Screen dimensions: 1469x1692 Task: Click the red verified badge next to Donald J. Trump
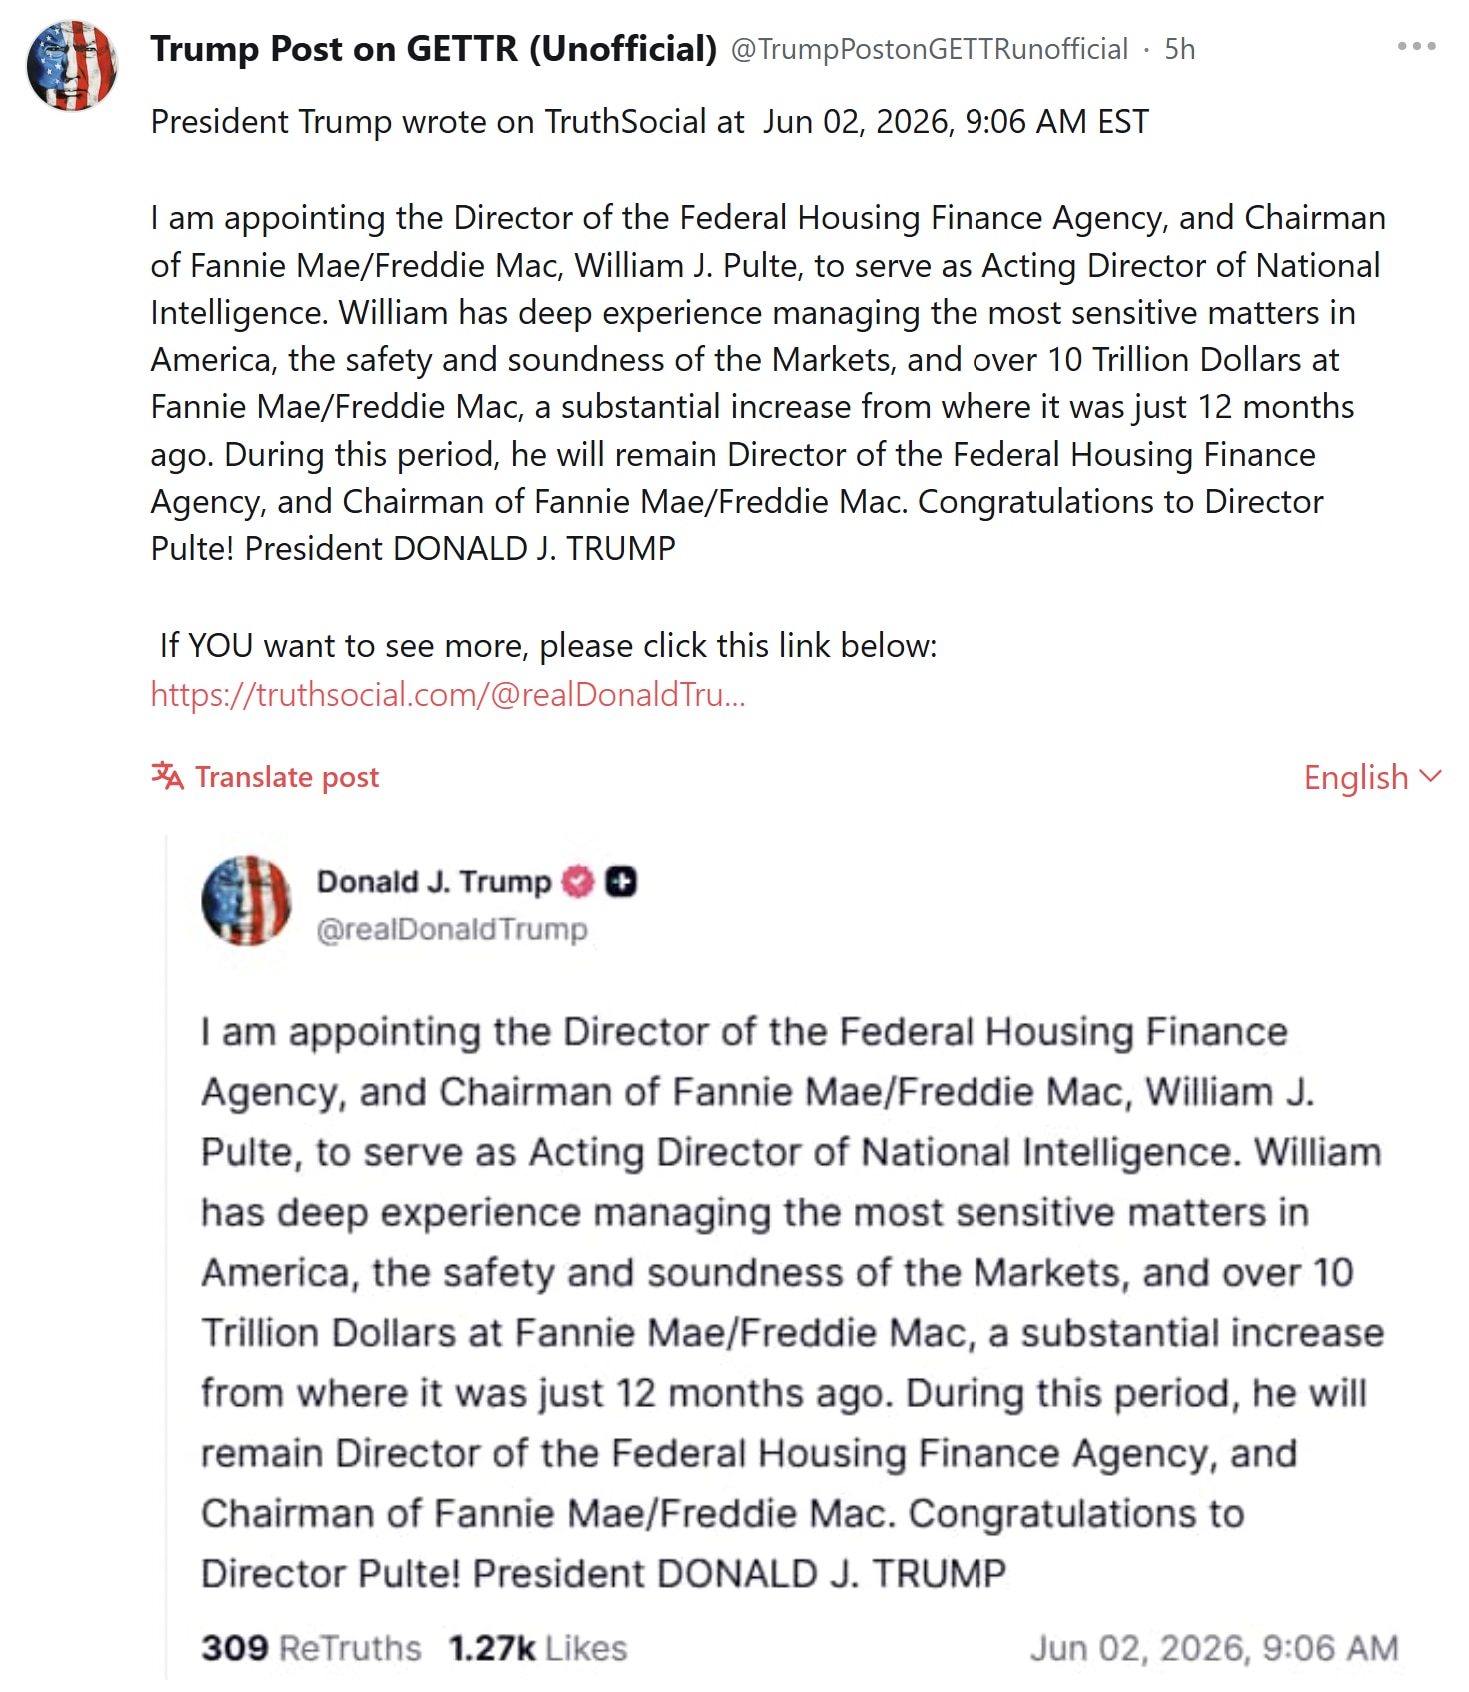tap(577, 882)
